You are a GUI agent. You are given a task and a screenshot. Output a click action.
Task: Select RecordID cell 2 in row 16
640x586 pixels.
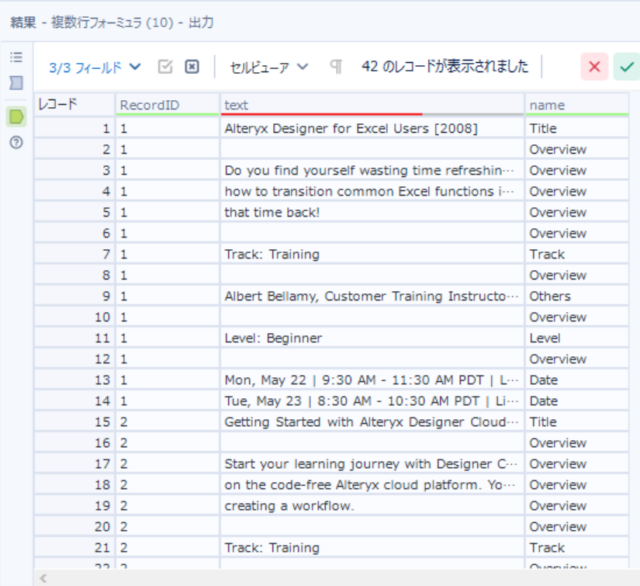point(168,443)
